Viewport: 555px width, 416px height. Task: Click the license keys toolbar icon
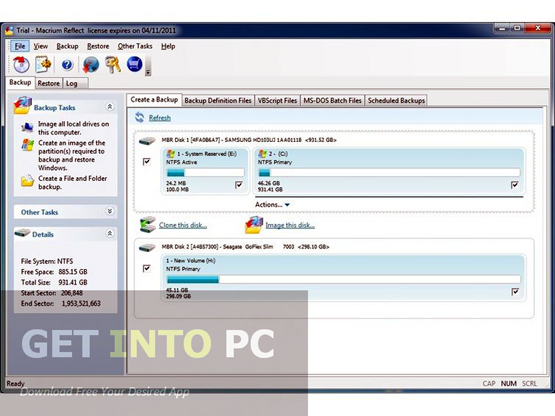point(113,64)
